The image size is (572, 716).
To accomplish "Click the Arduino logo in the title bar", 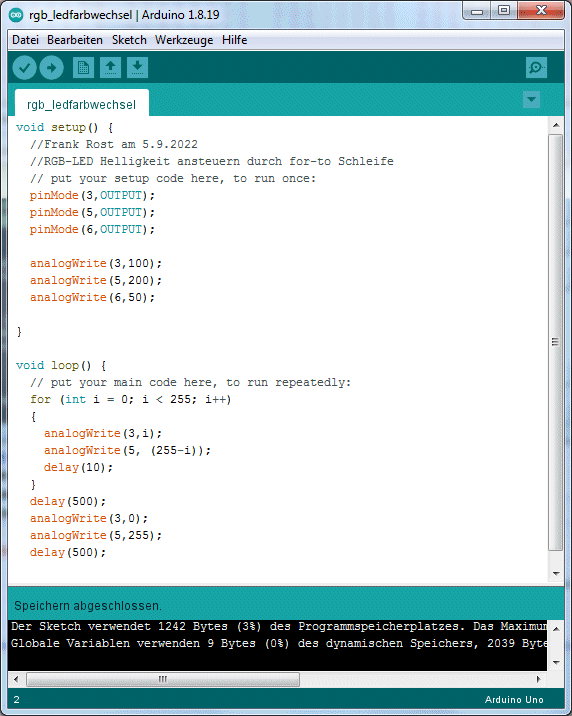I will (x=16, y=15).
